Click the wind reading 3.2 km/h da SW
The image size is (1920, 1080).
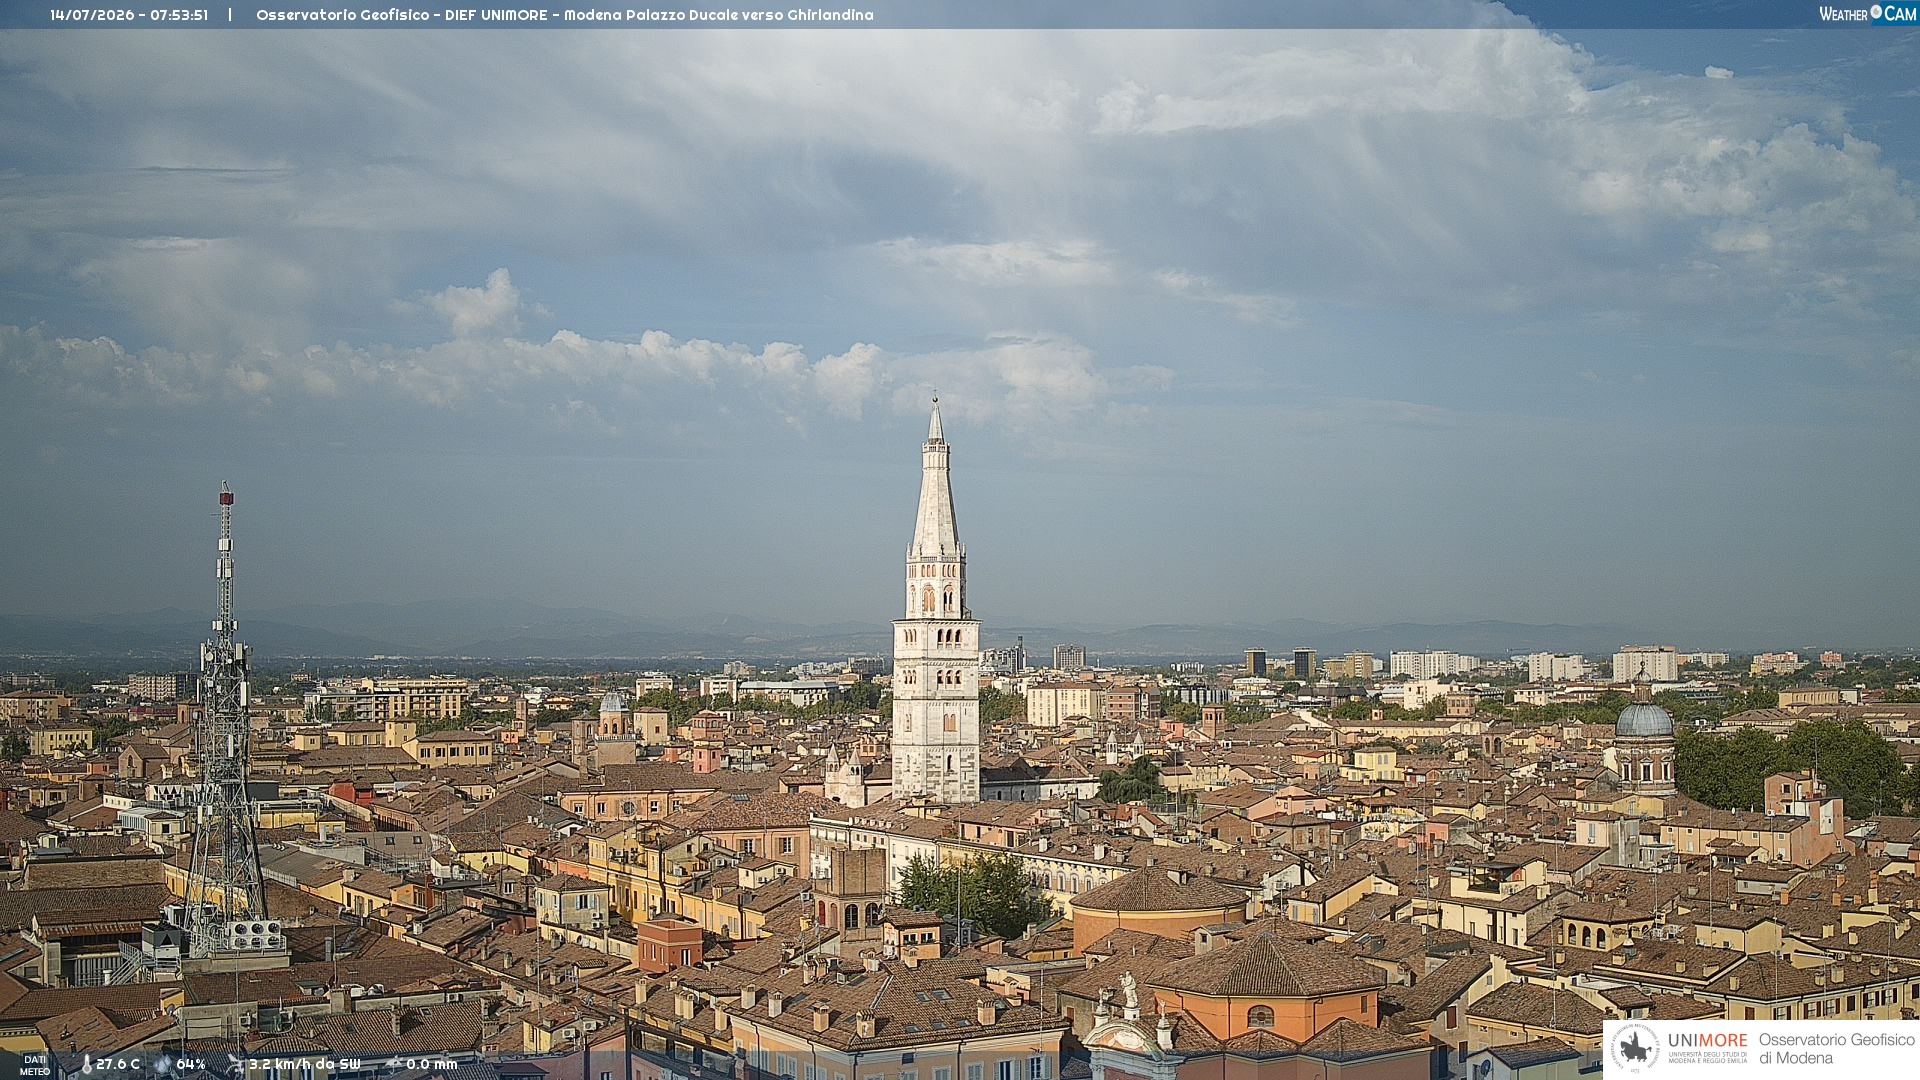(x=304, y=1065)
